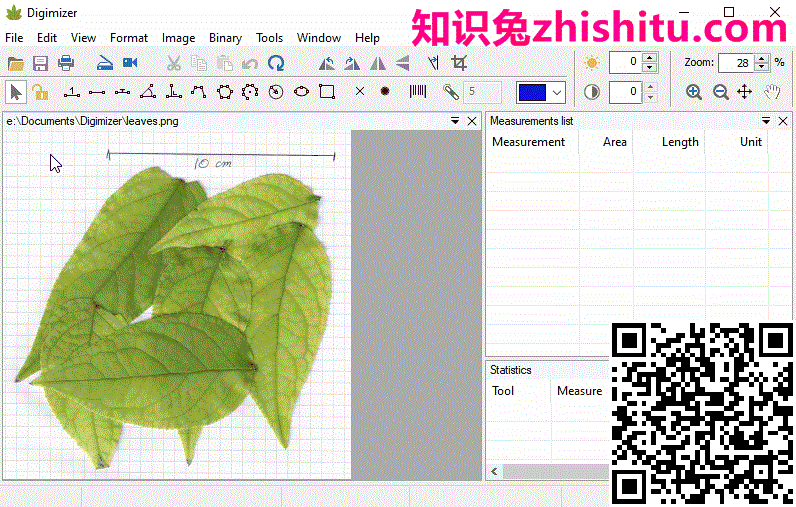Click the brightness sun icon
This screenshot has height=507, width=796.
(x=591, y=63)
